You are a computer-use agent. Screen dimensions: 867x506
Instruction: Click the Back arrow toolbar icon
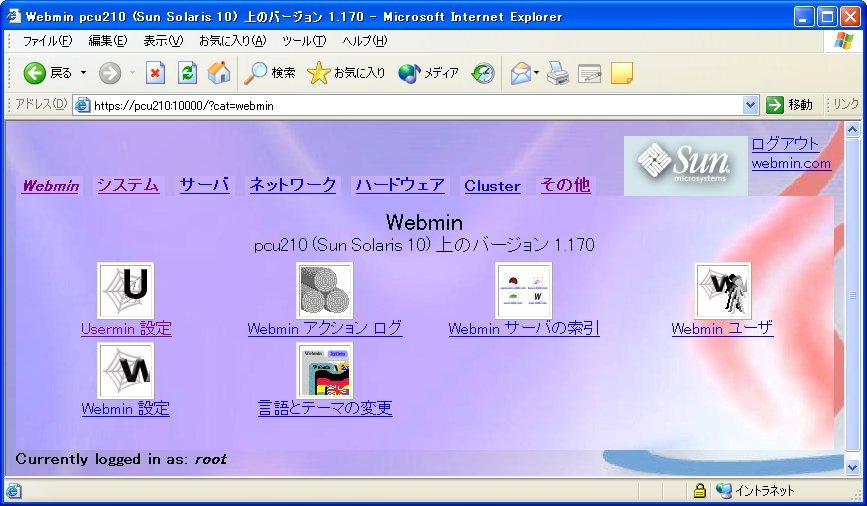[x=34, y=73]
